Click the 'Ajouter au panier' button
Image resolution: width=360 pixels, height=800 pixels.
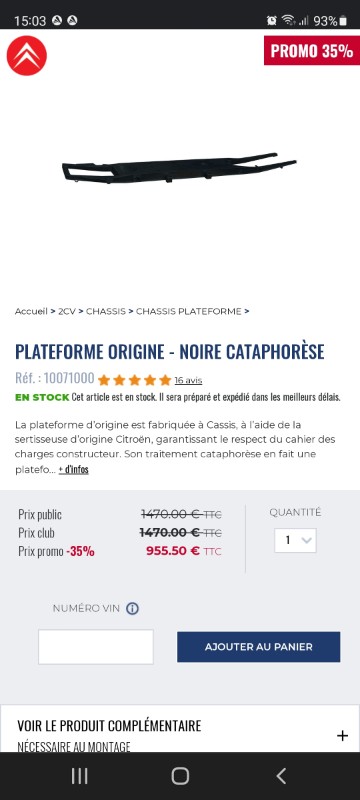[x=259, y=647]
